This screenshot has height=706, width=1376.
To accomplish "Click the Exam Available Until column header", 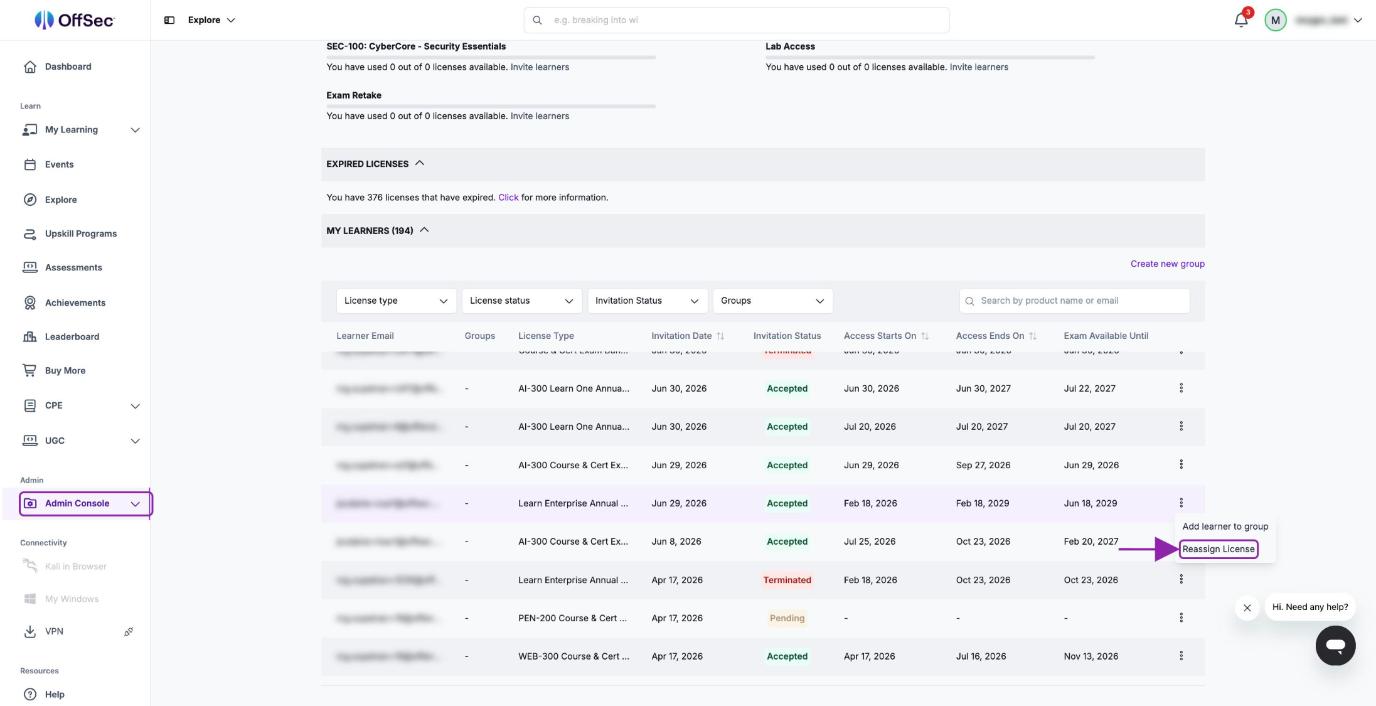I will tap(1106, 336).
